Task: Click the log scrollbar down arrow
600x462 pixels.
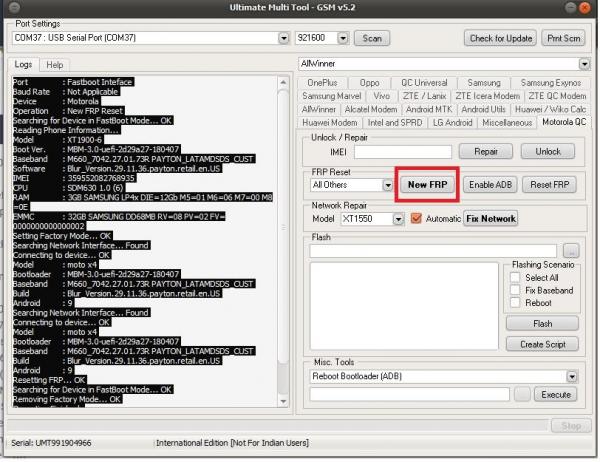Action: pos(283,402)
